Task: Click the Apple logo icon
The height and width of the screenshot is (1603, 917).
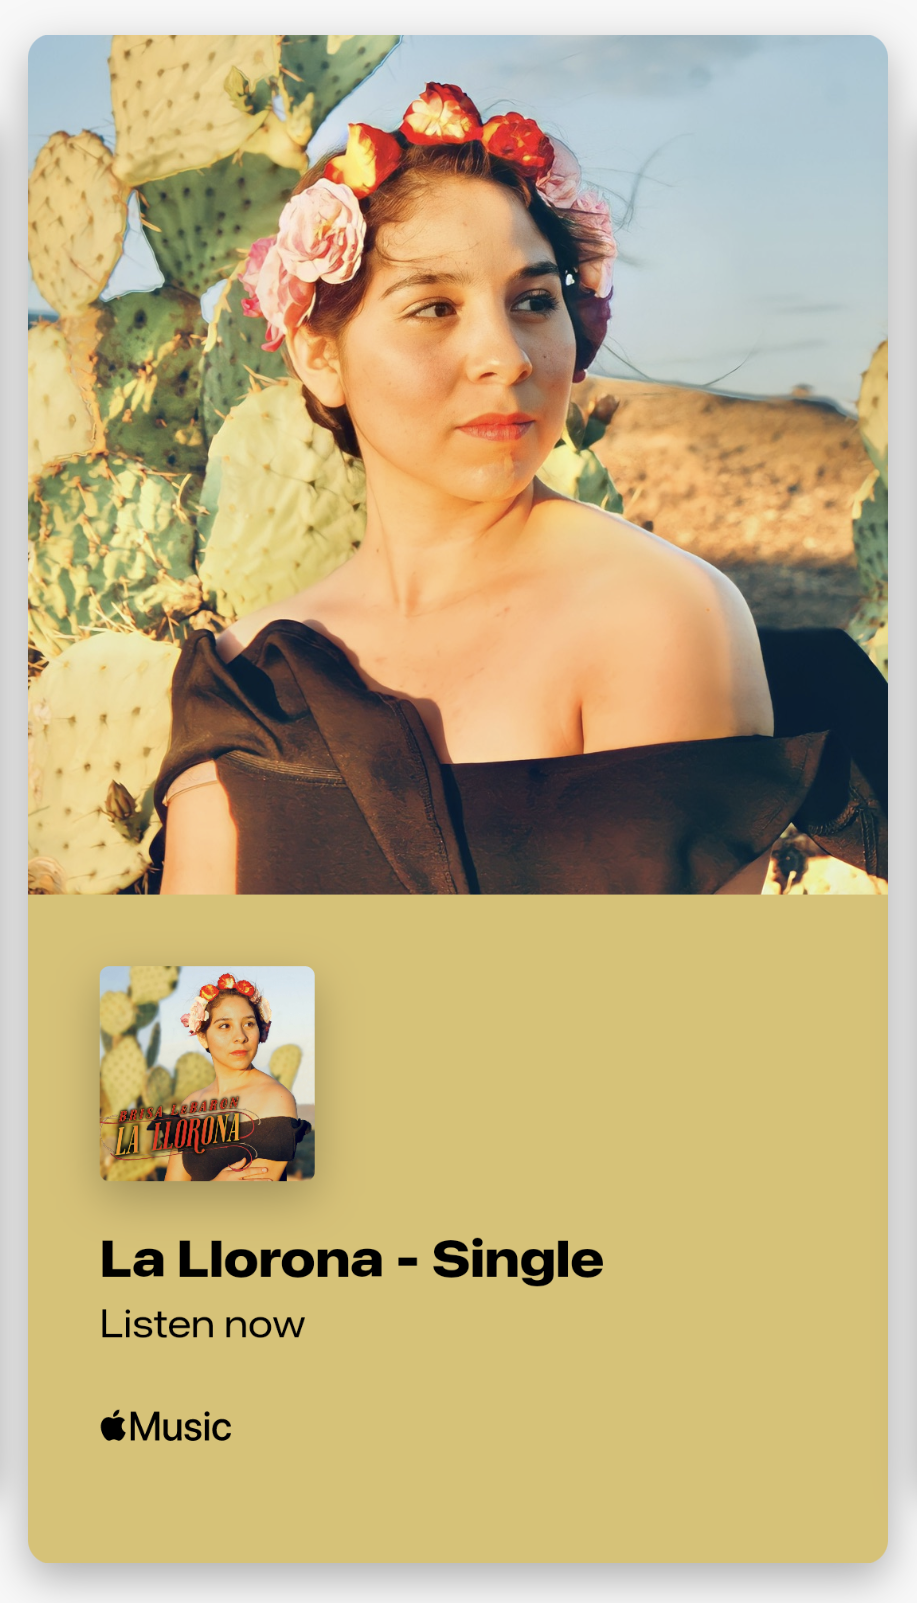Action: [113, 1426]
